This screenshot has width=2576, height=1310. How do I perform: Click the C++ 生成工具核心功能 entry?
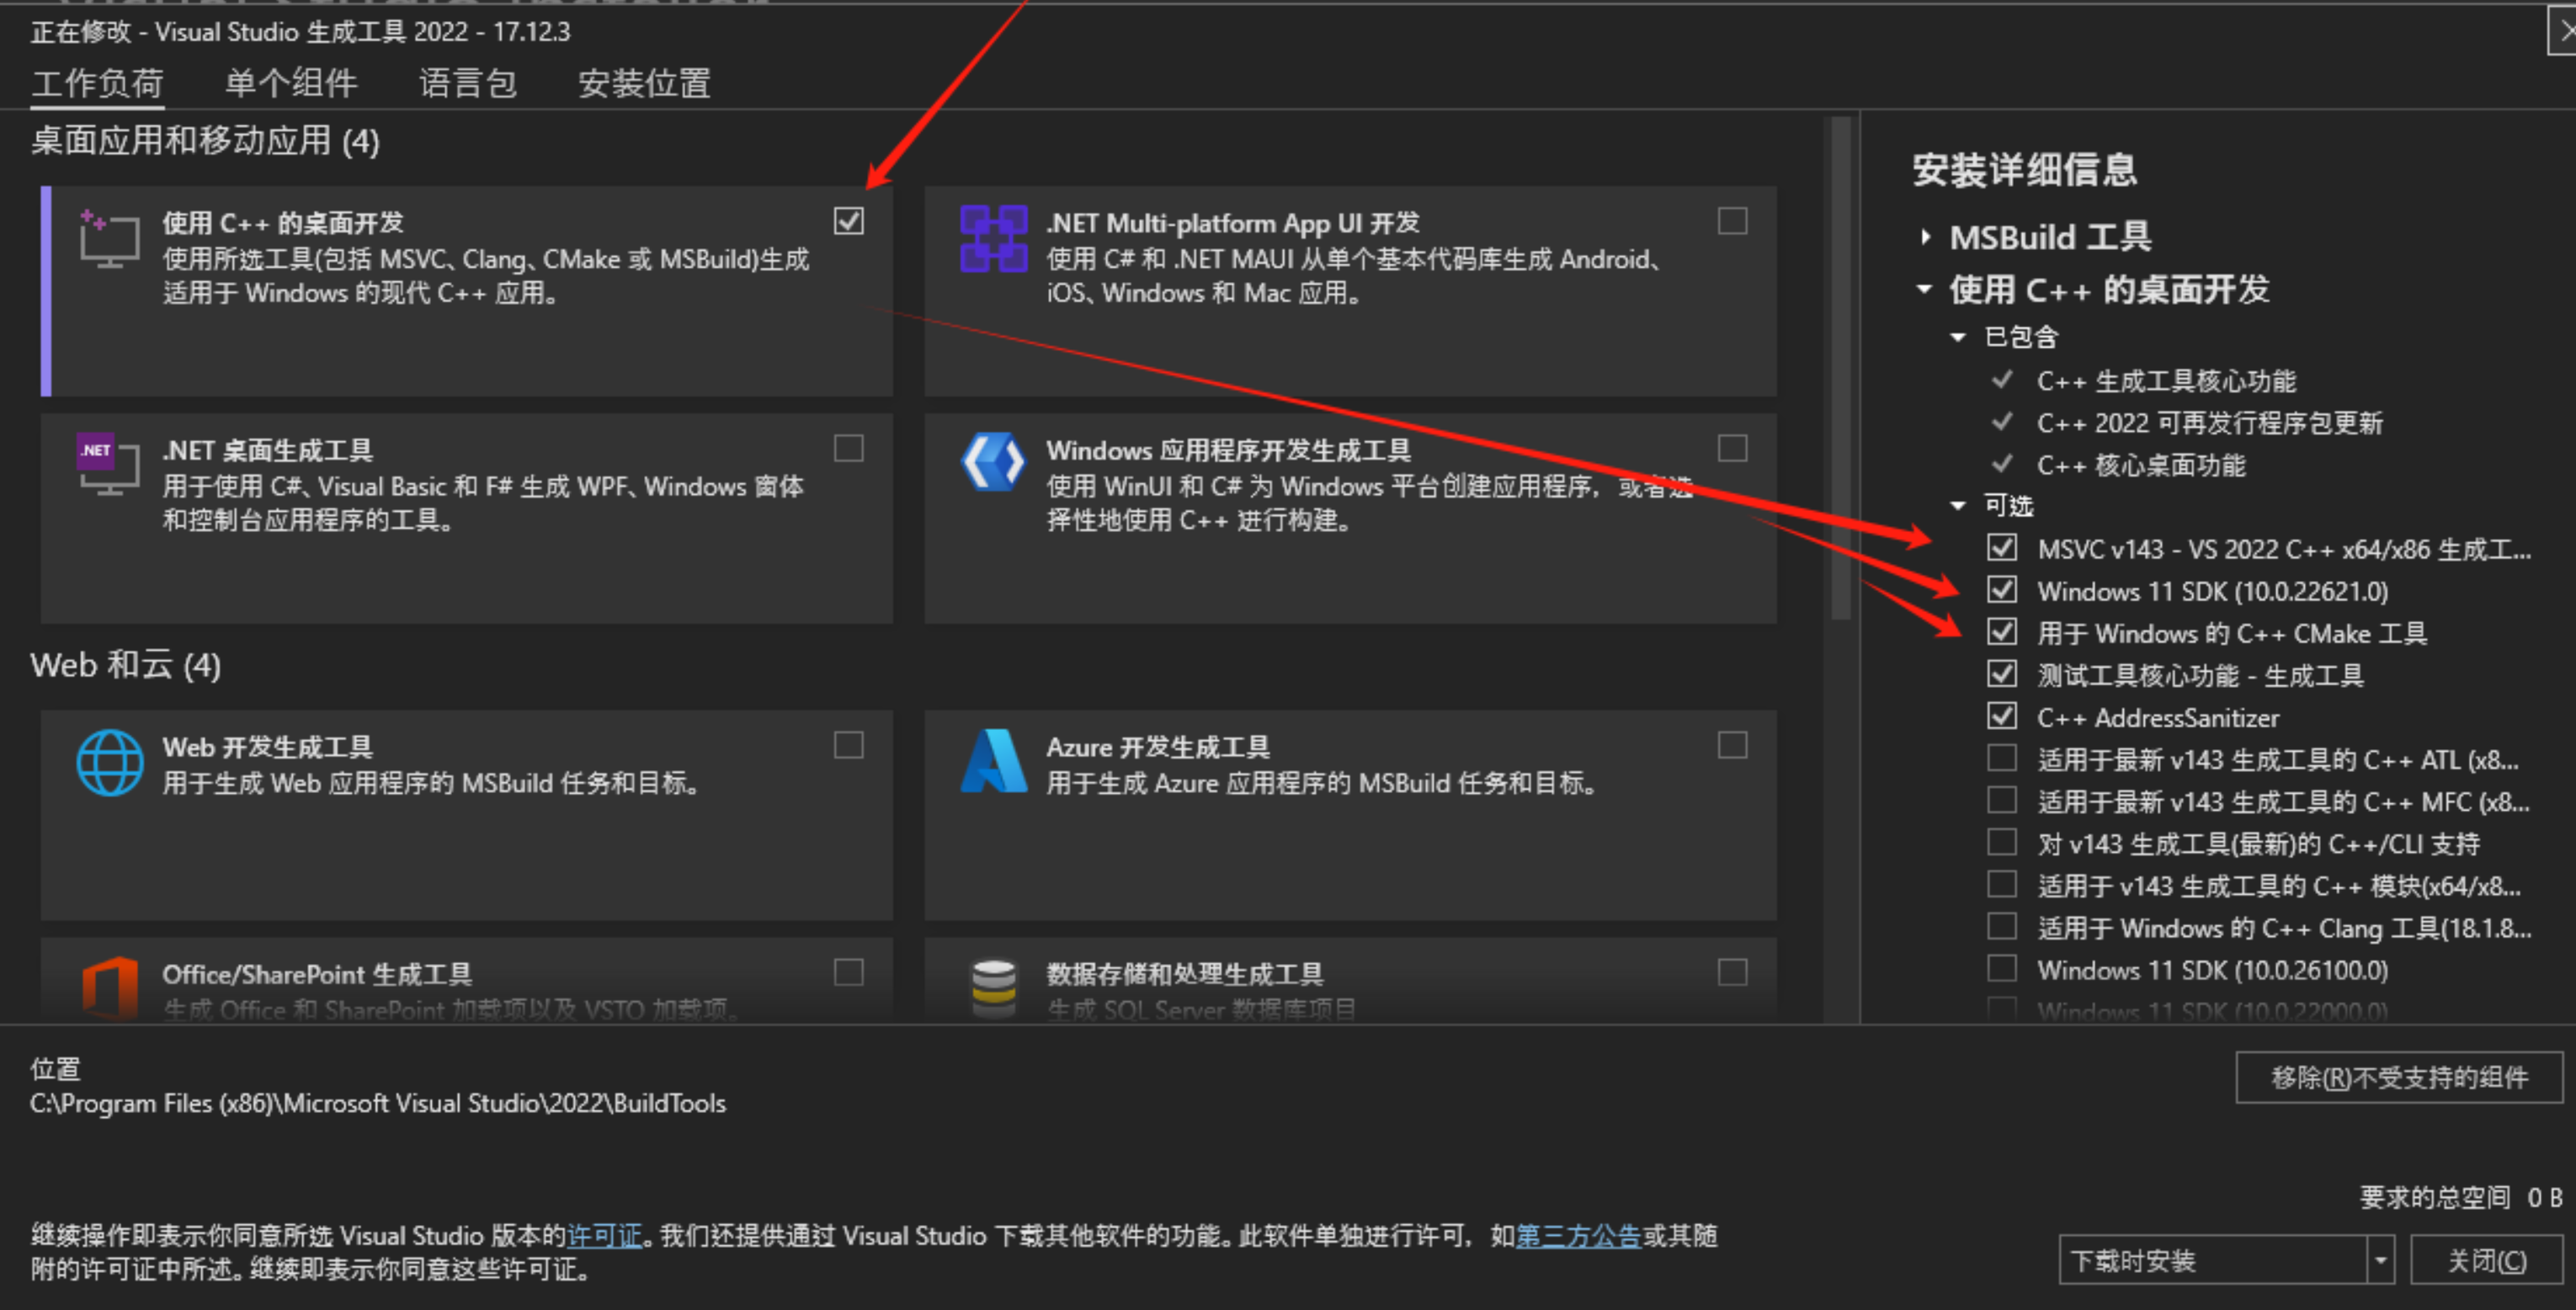(2166, 381)
